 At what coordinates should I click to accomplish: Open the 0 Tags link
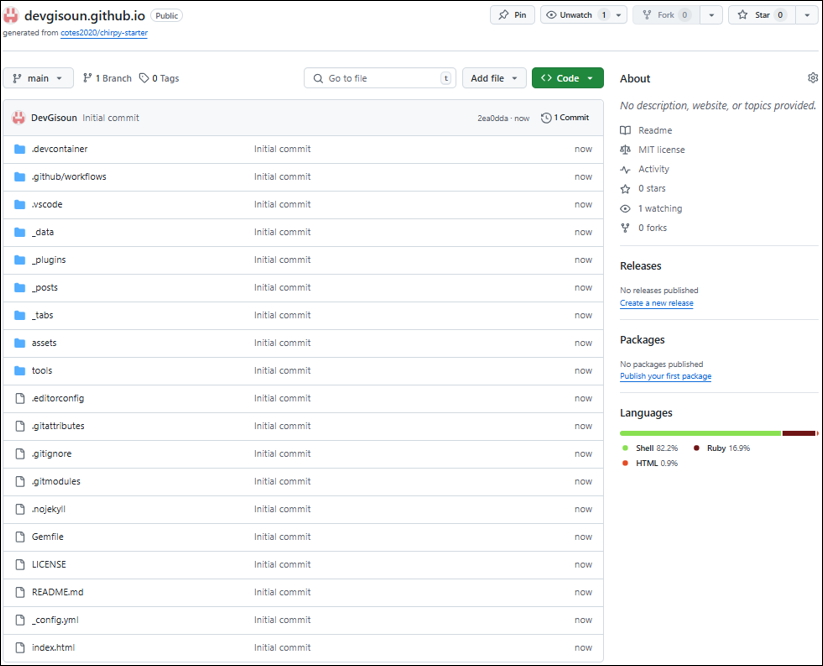[159, 78]
